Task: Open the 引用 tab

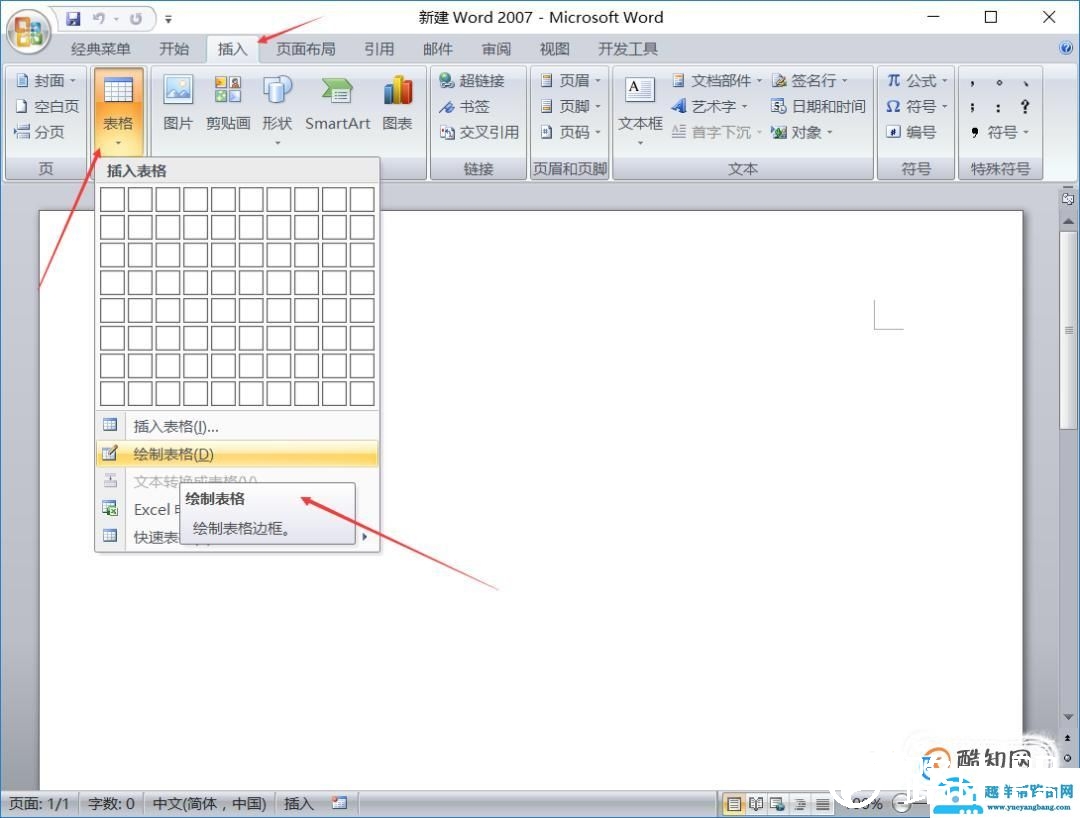Action: (379, 49)
